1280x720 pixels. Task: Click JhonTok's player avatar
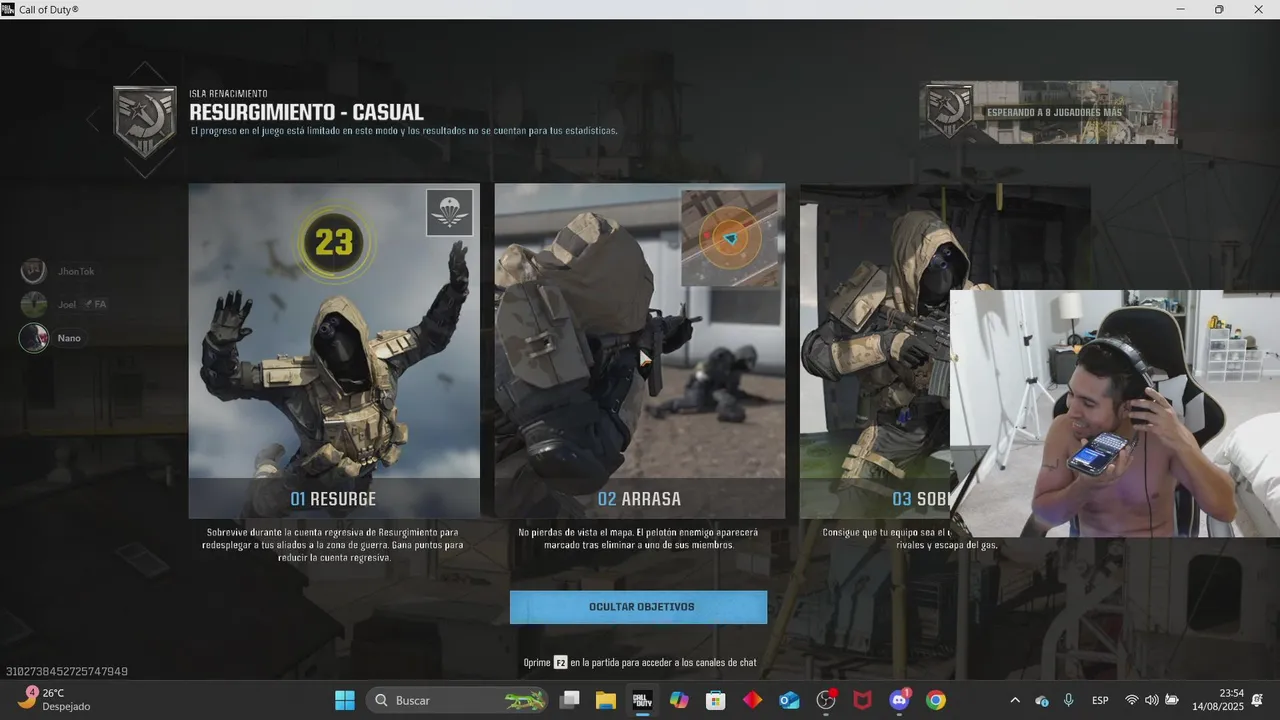point(34,271)
